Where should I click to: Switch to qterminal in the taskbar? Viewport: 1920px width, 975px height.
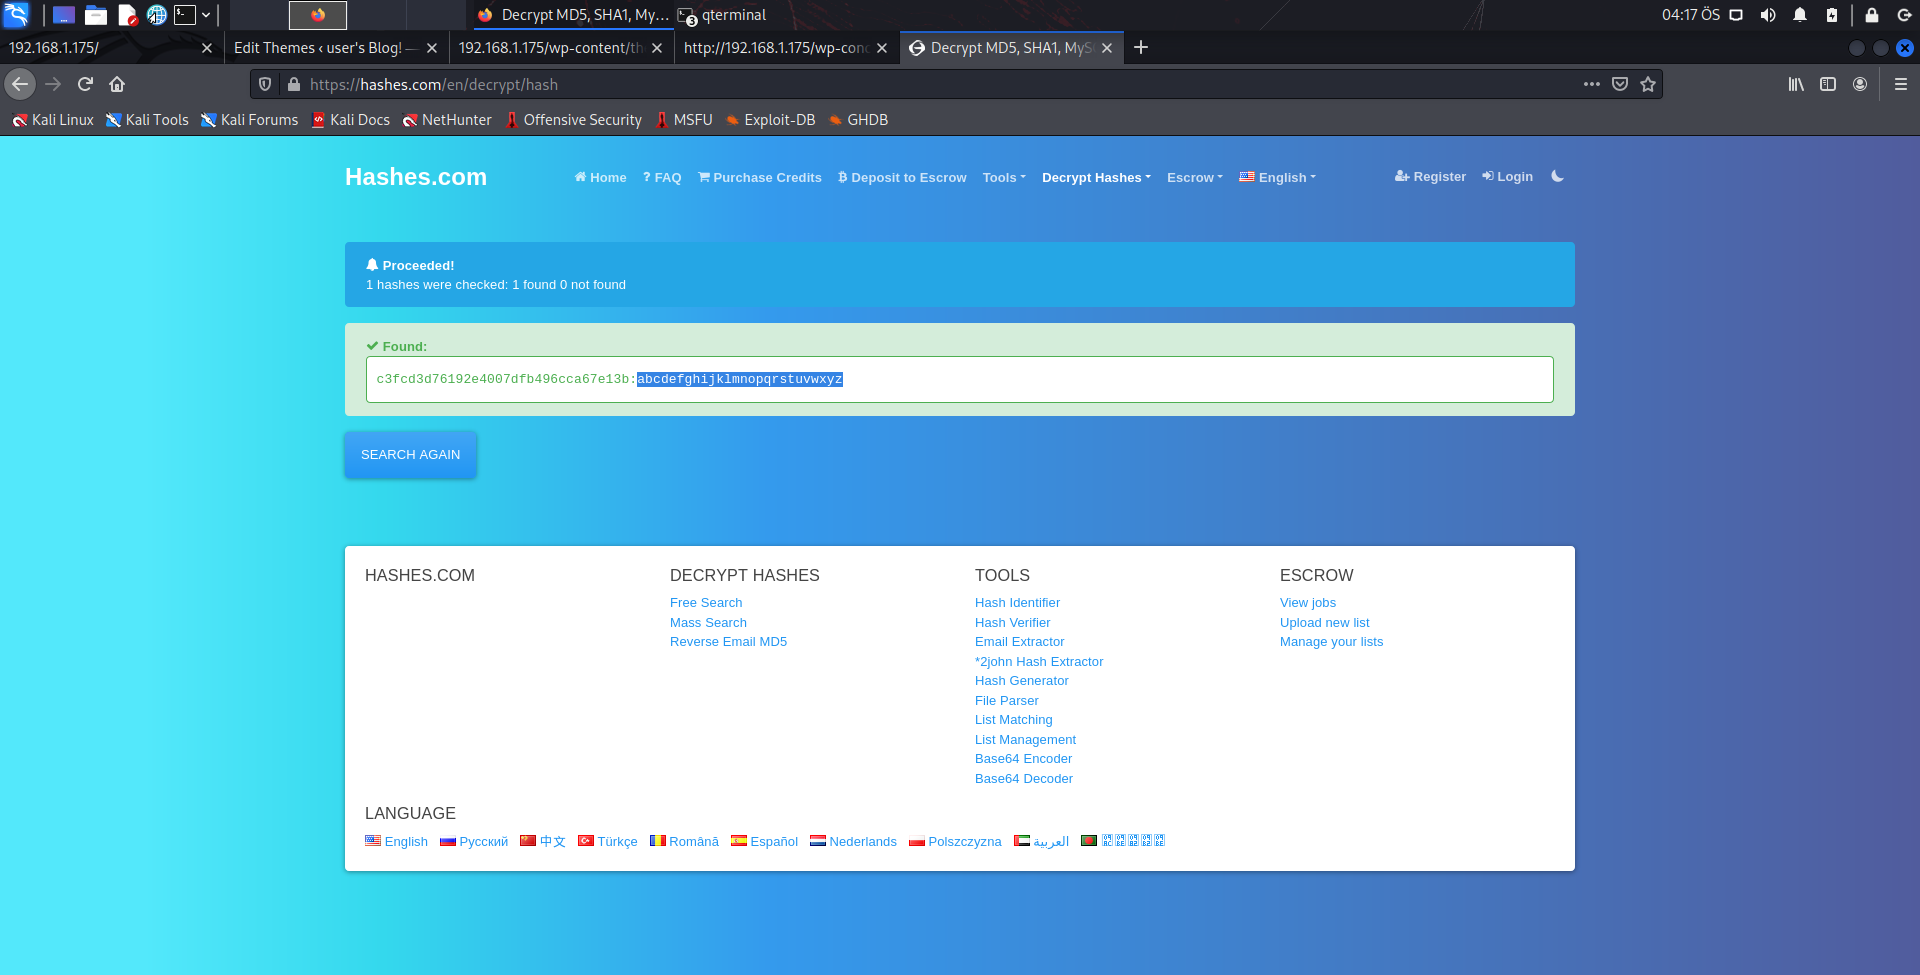pos(722,15)
